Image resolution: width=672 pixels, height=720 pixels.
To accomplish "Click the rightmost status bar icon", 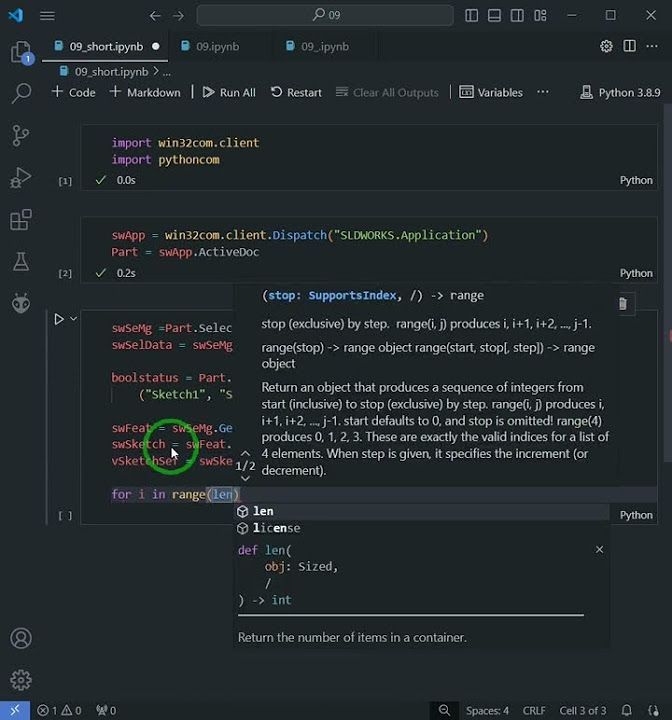I will (x=653, y=710).
